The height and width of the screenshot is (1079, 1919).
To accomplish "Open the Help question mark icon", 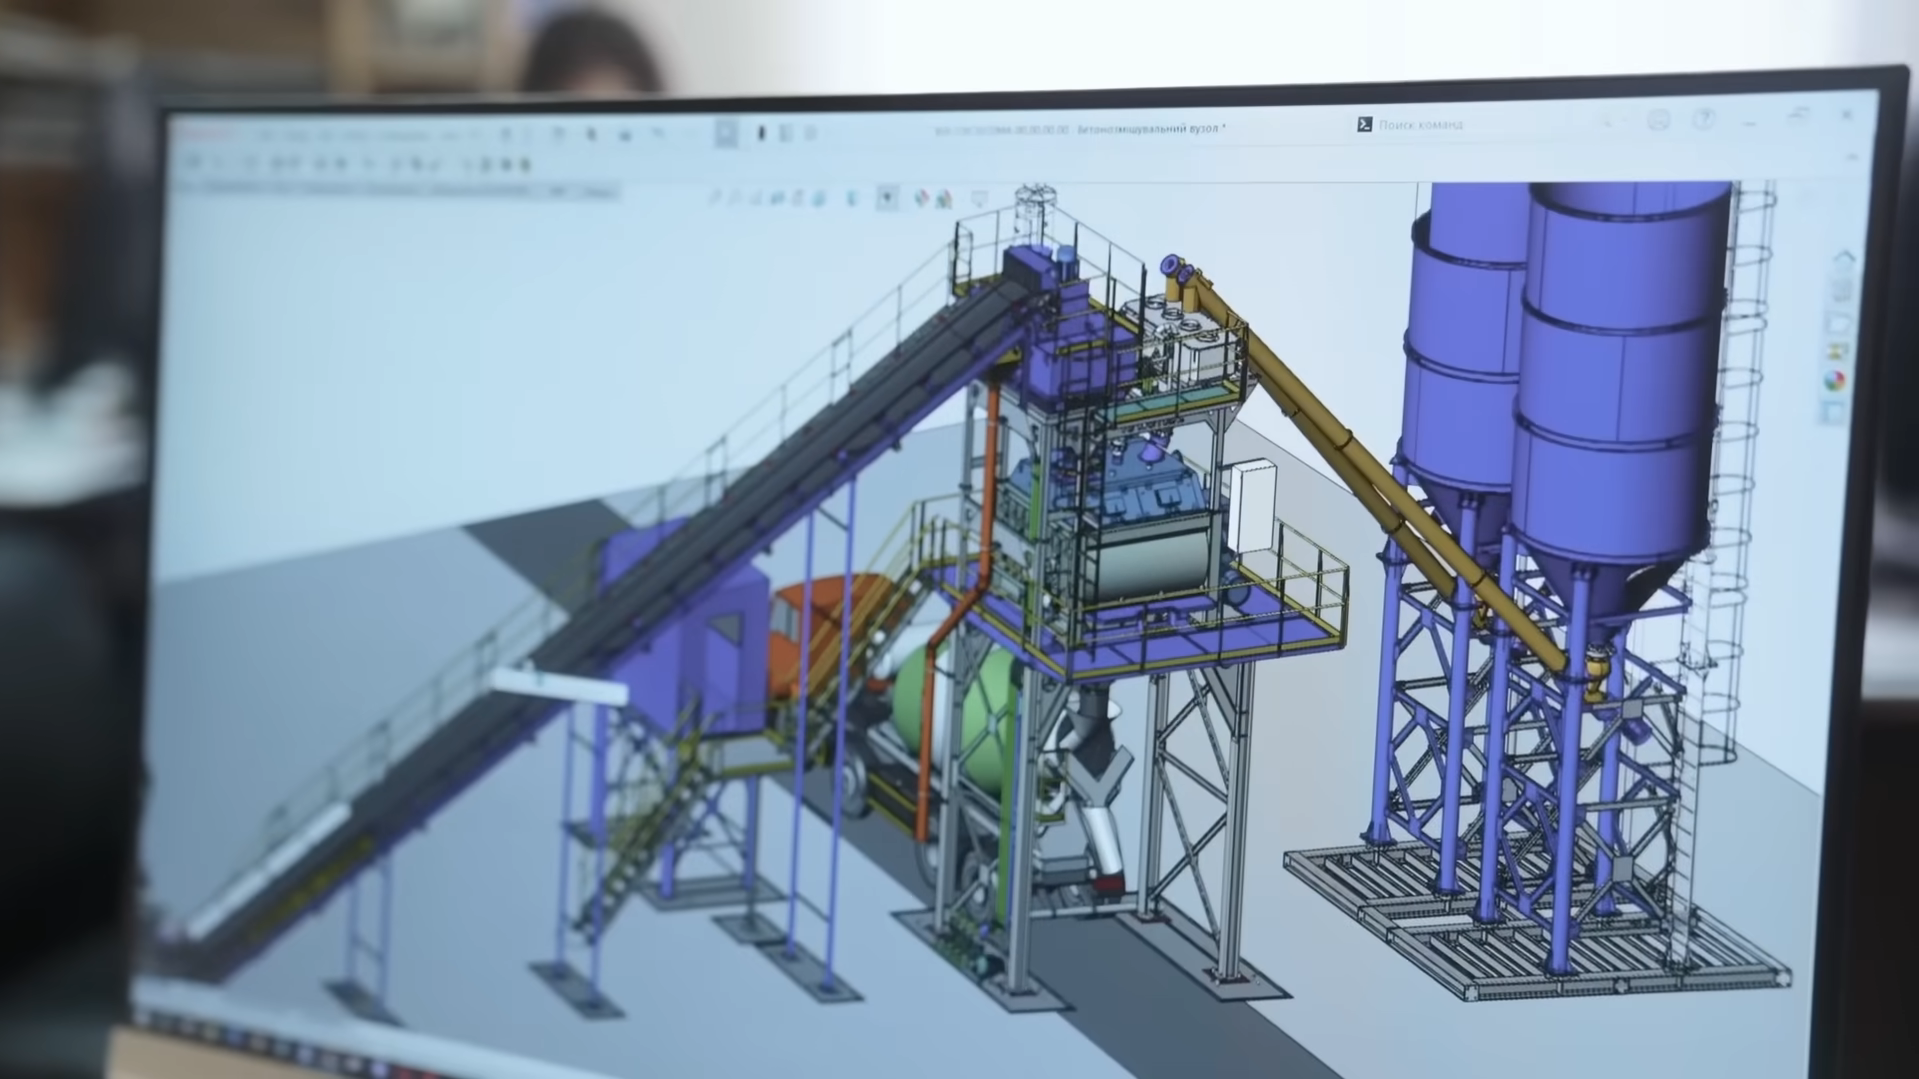I will coord(1704,120).
